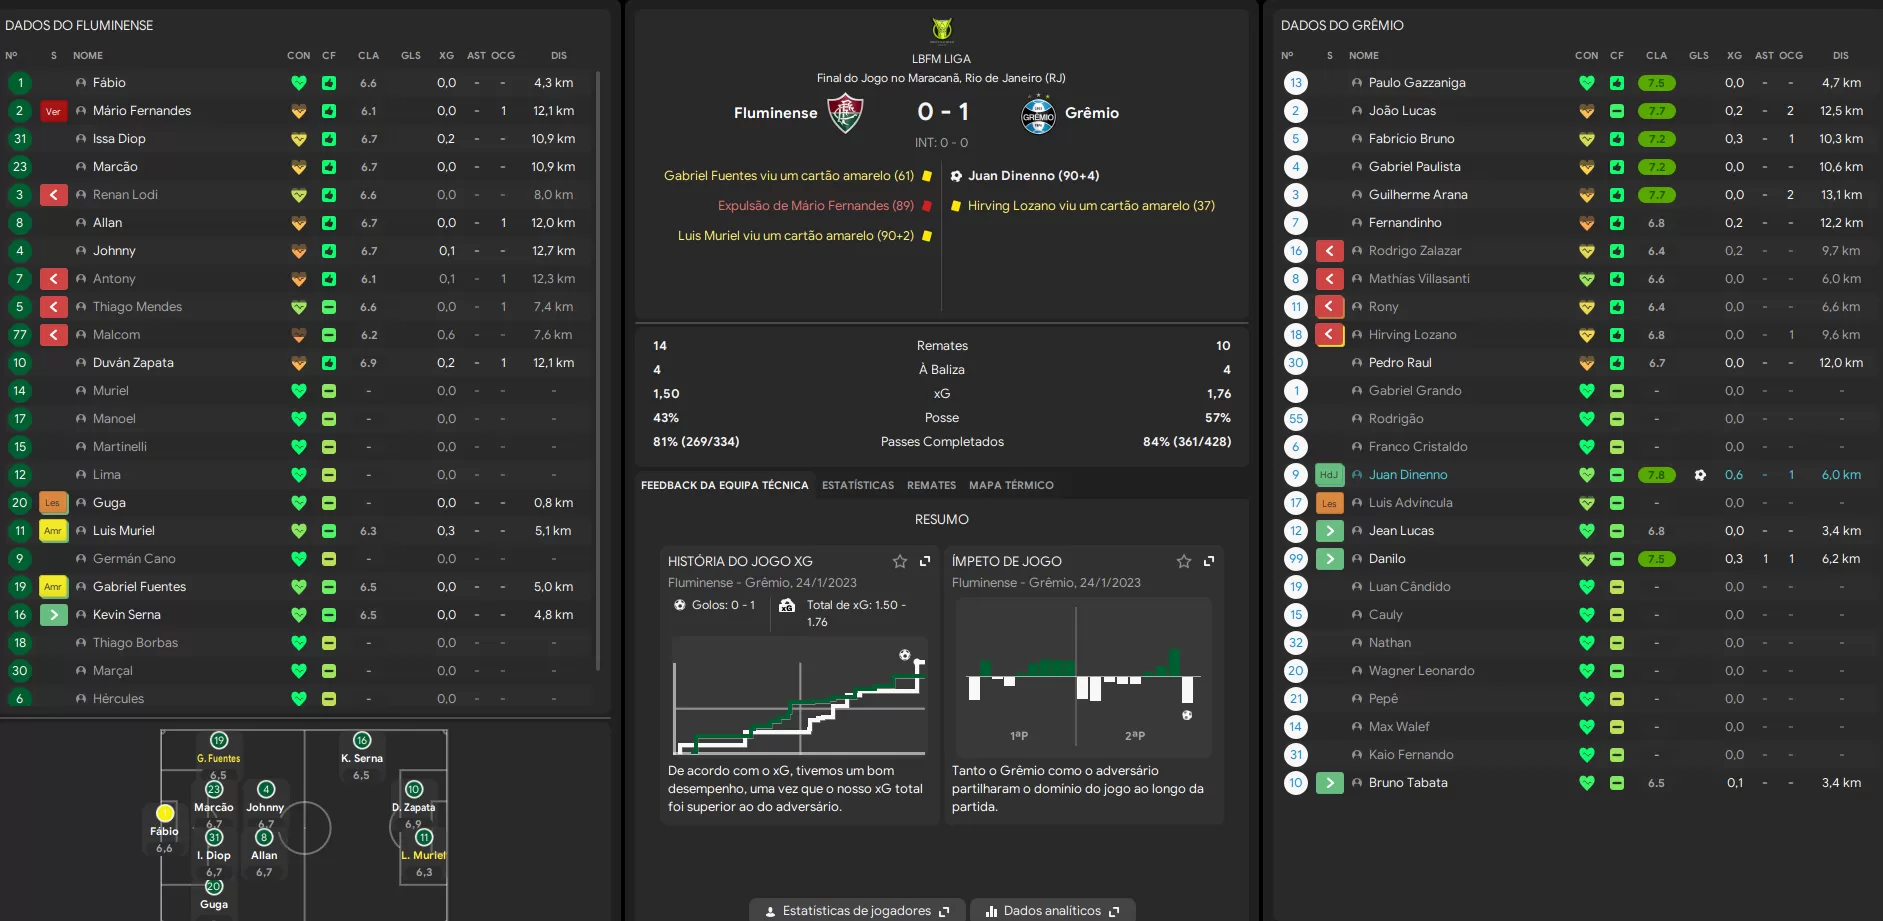Click D. Zapata marker on pitch
Screen dimensions: 1883x921
(x=414, y=790)
